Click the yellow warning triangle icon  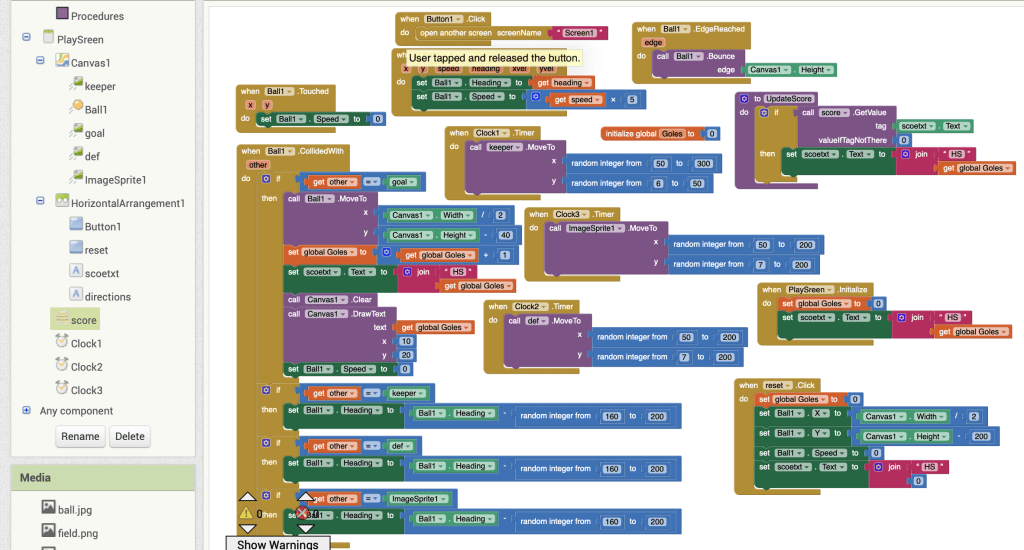[x=246, y=513]
